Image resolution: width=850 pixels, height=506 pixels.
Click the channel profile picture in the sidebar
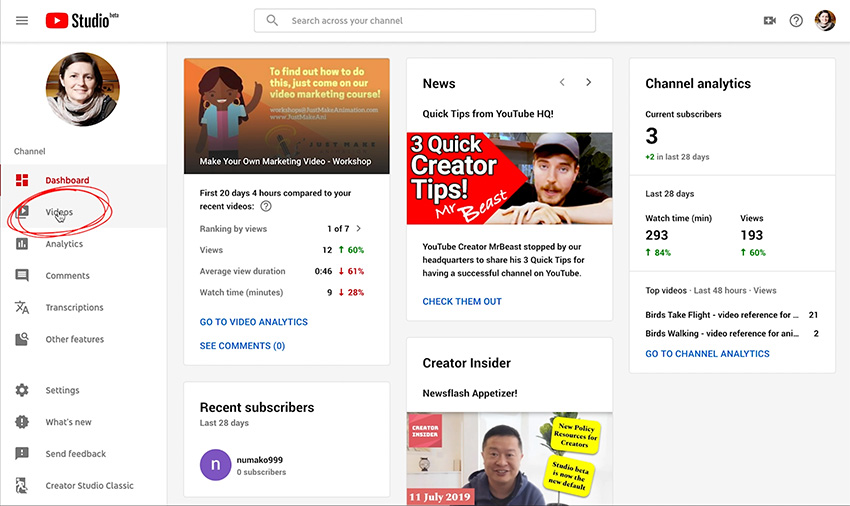[83, 89]
